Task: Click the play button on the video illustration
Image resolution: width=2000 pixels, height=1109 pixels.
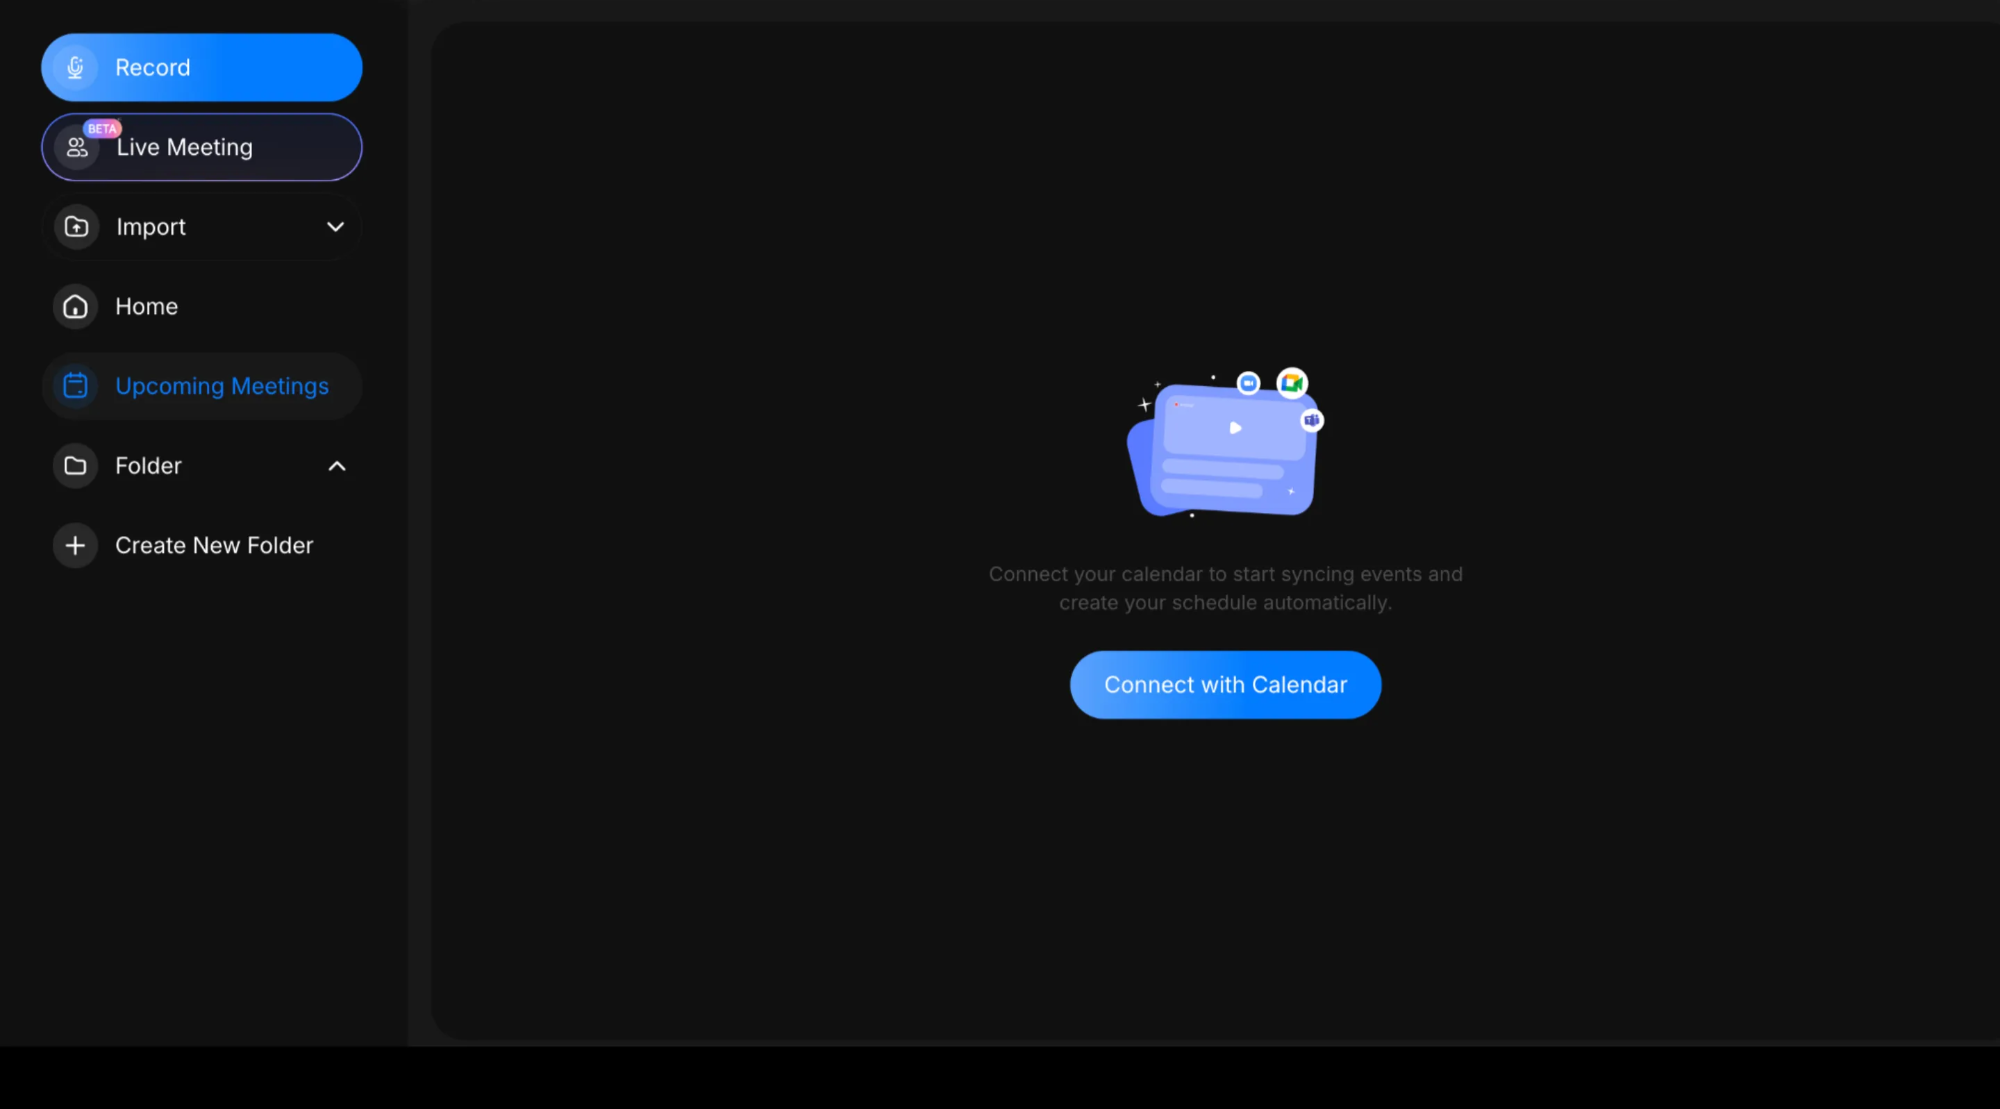Action: point(1234,428)
